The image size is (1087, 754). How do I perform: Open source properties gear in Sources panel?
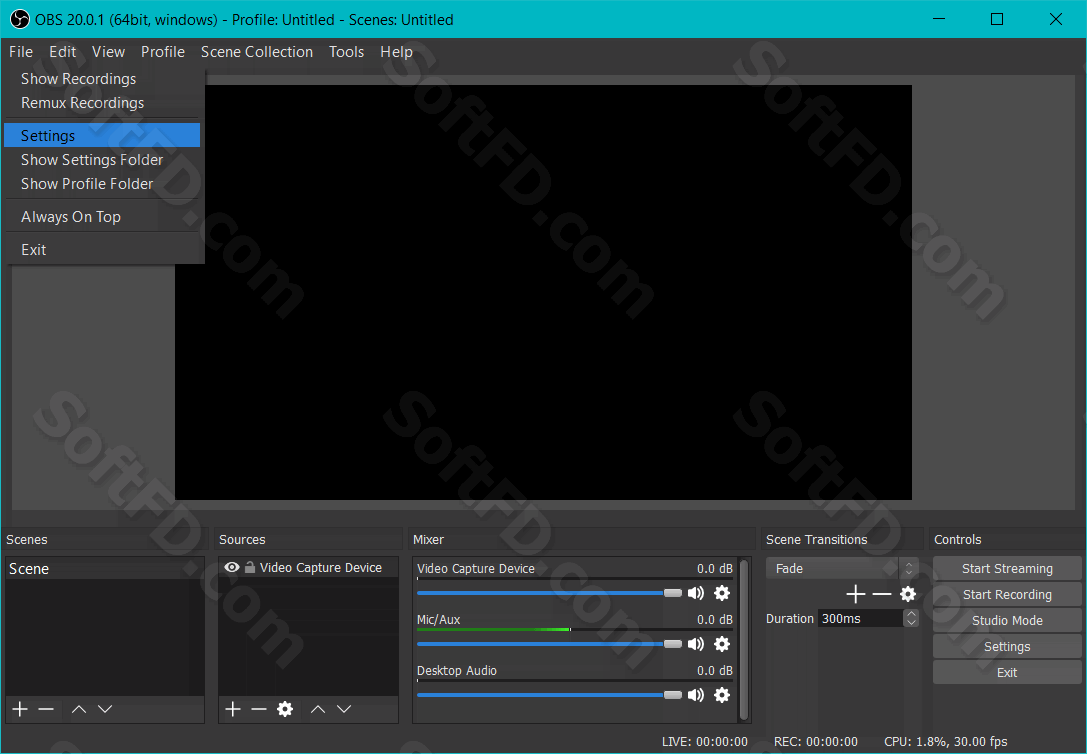coord(285,709)
